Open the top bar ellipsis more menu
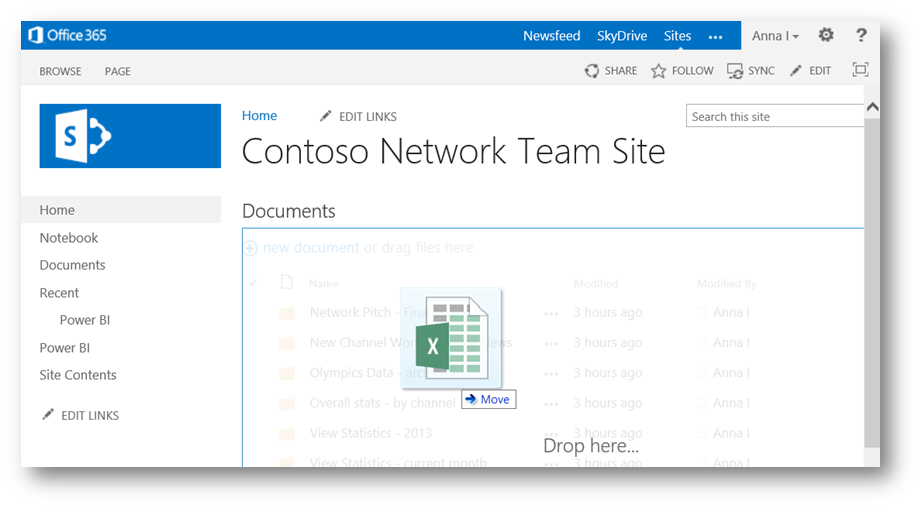The height and width of the screenshot is (509, 922). [715, 37]
